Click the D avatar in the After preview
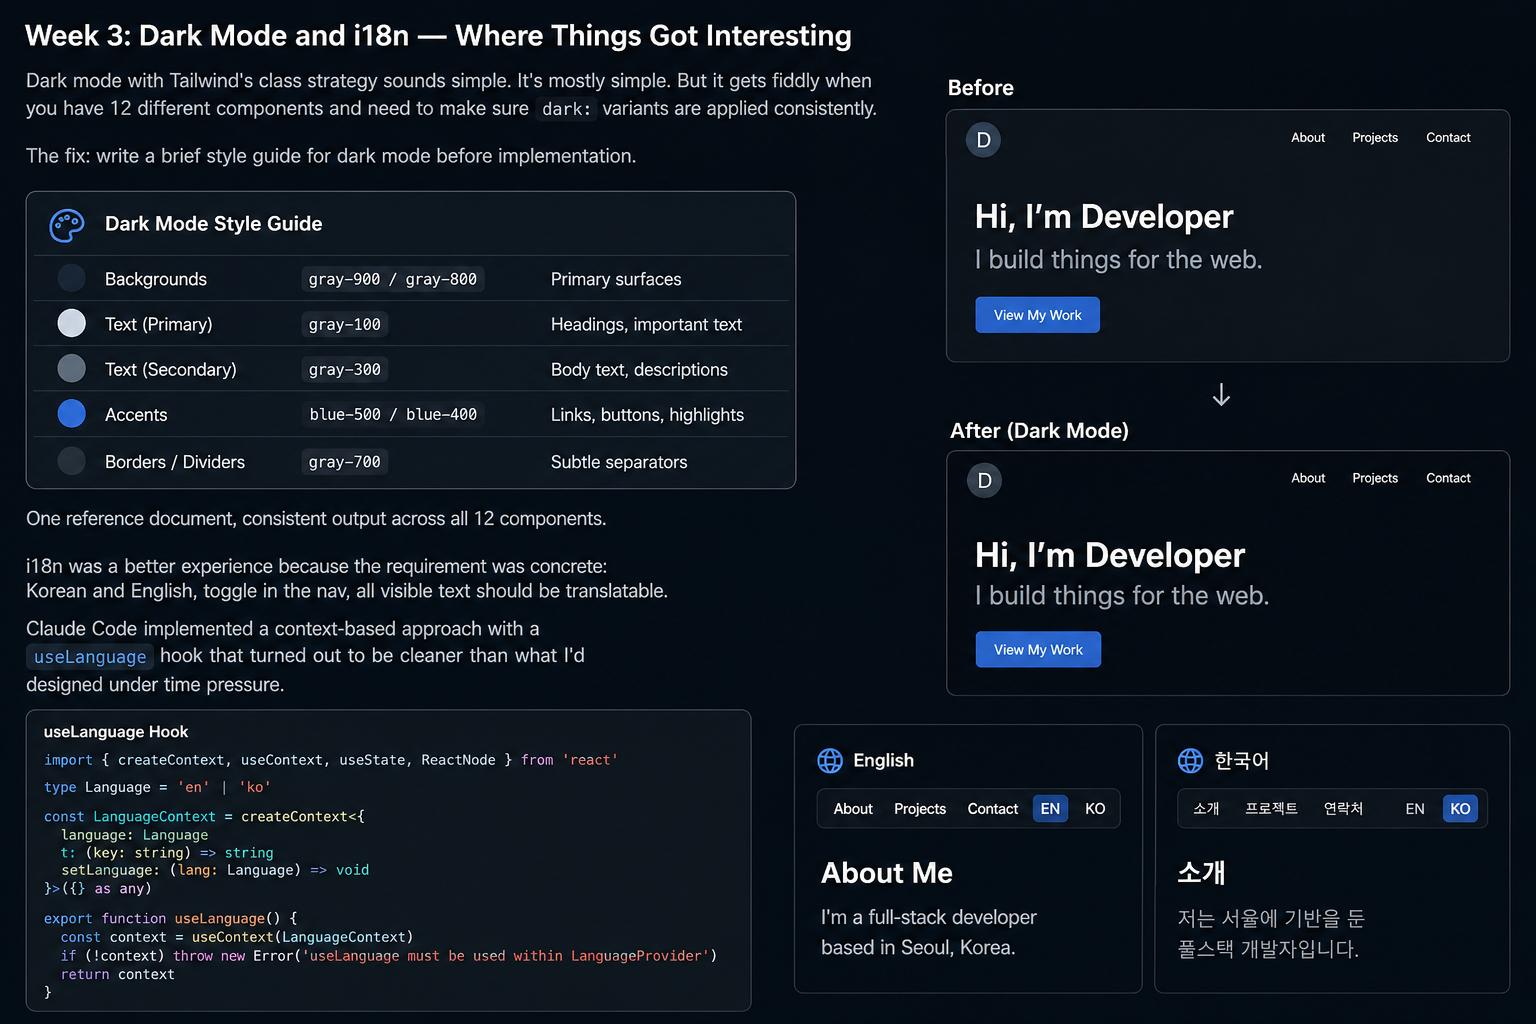1536x1024 pixels. coord(985,481)
